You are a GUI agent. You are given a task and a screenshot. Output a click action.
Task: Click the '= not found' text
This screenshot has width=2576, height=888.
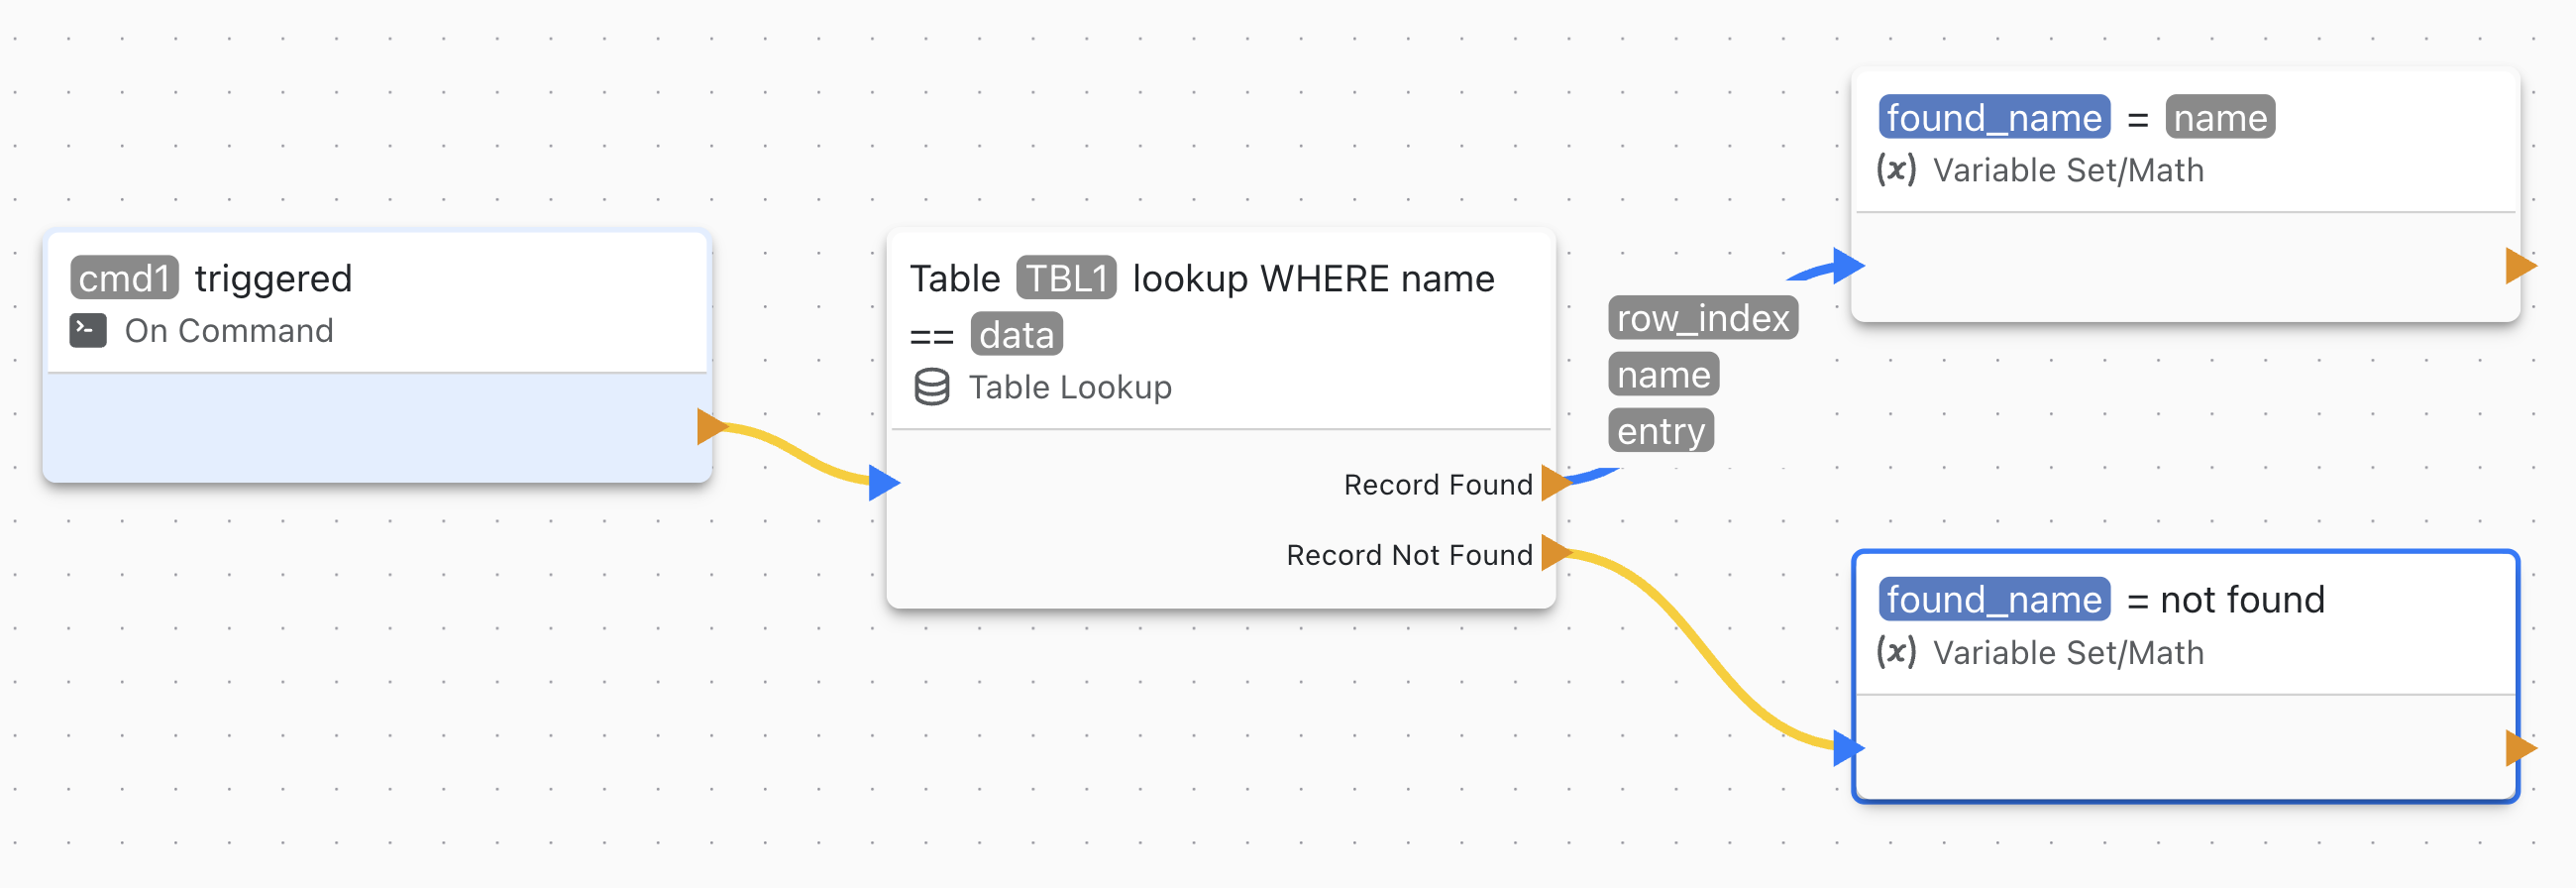pyautogui.click(x=2226, y=600)
